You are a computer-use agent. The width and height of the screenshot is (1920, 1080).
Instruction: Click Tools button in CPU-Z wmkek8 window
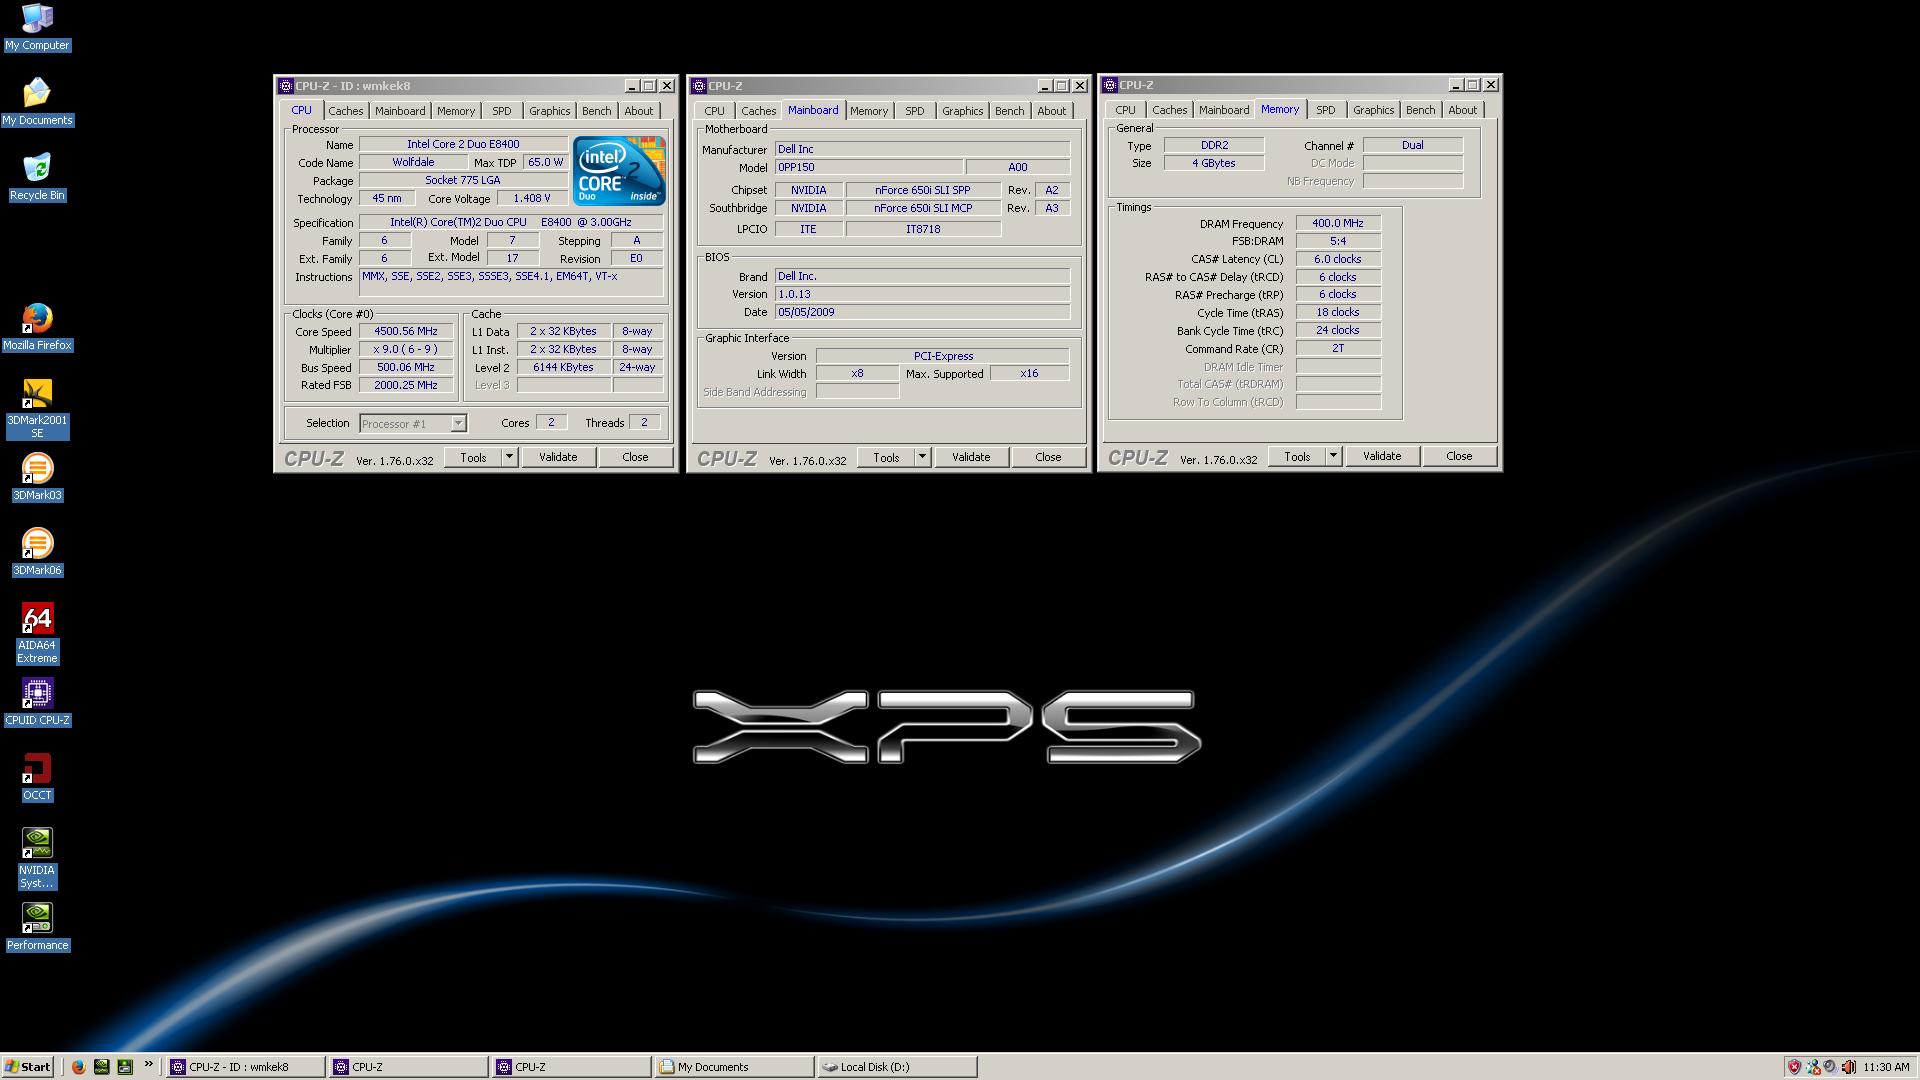point(473,457)
